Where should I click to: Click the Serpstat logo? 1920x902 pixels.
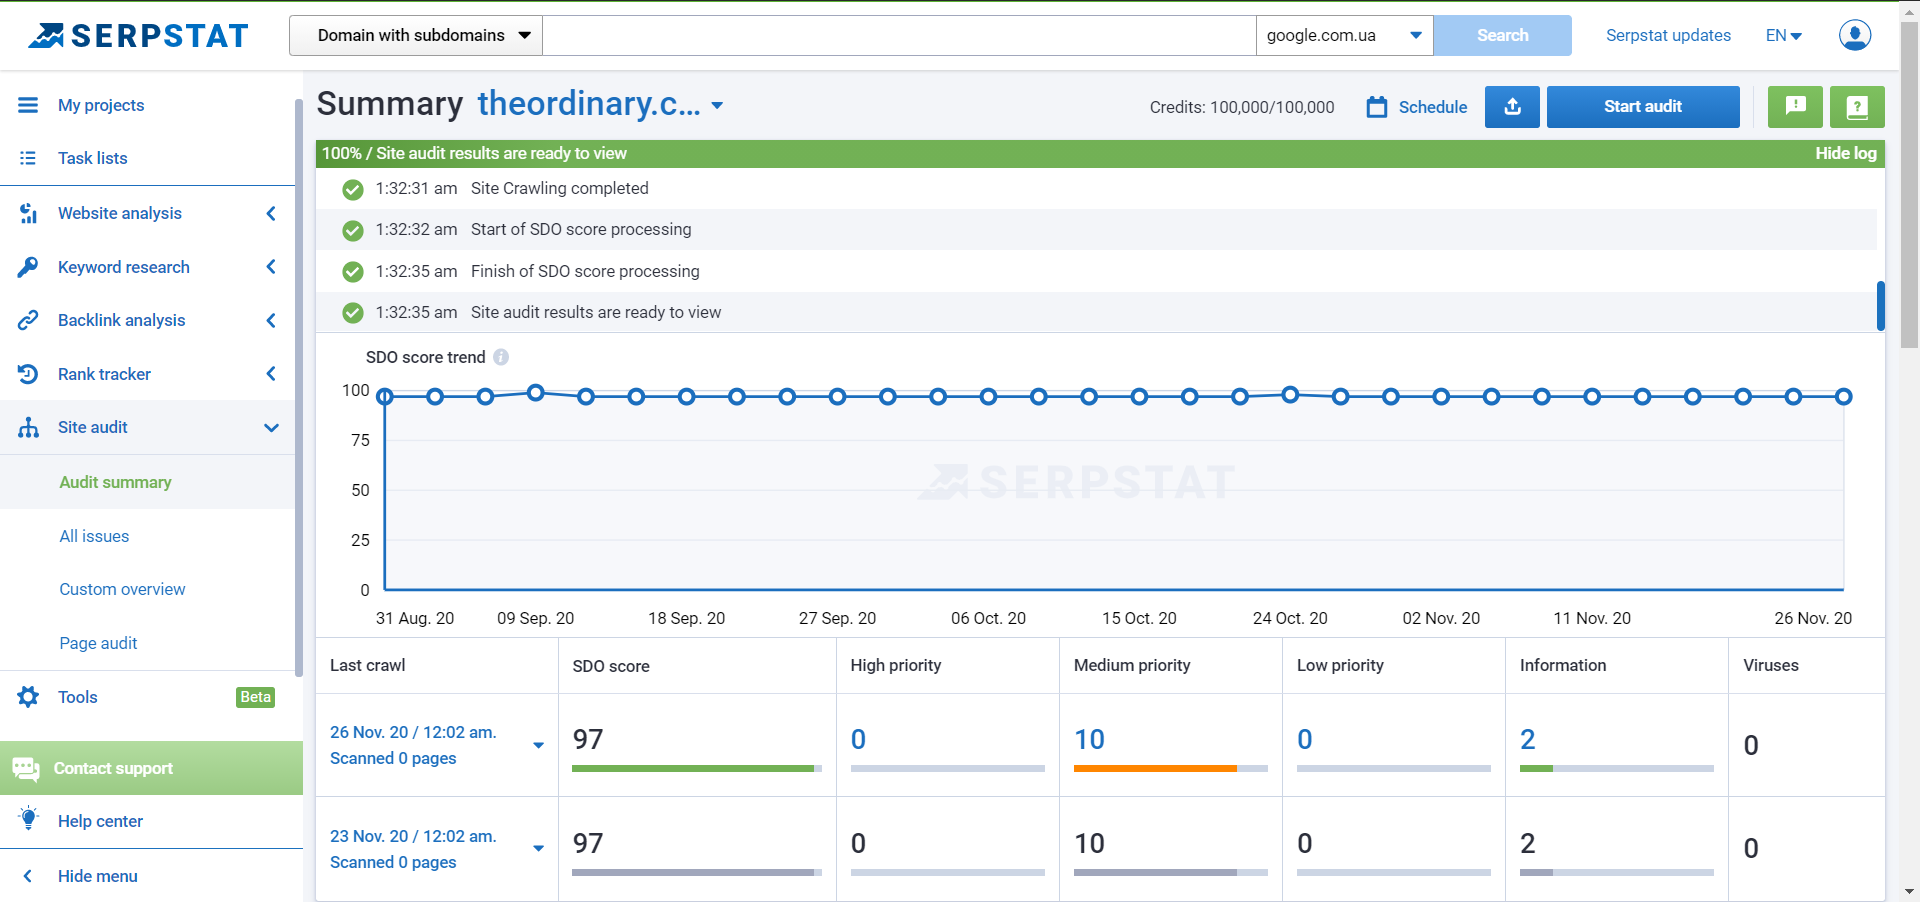[x=138, y=36]
